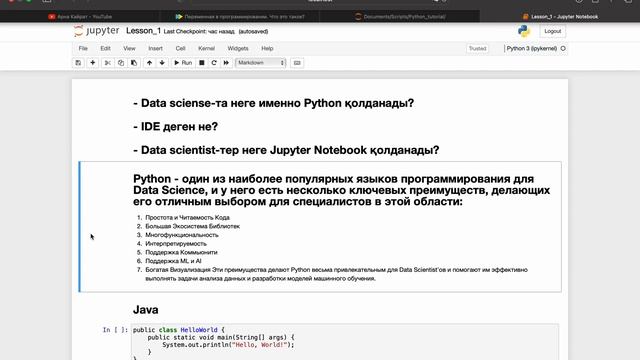Open the Cell menu
This screenshot has width=640, height=360.
(180, 48)
